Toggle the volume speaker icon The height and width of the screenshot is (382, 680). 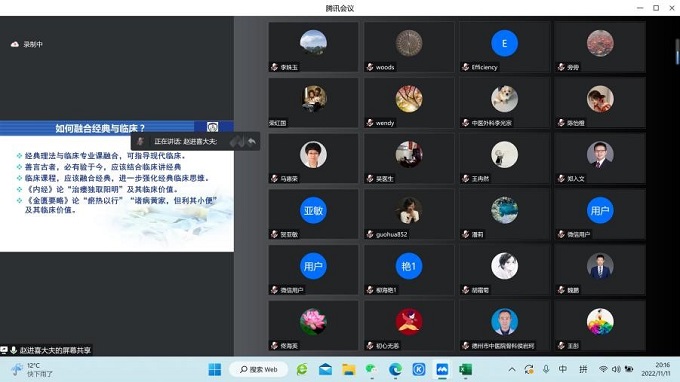click(x=616, y=369)
